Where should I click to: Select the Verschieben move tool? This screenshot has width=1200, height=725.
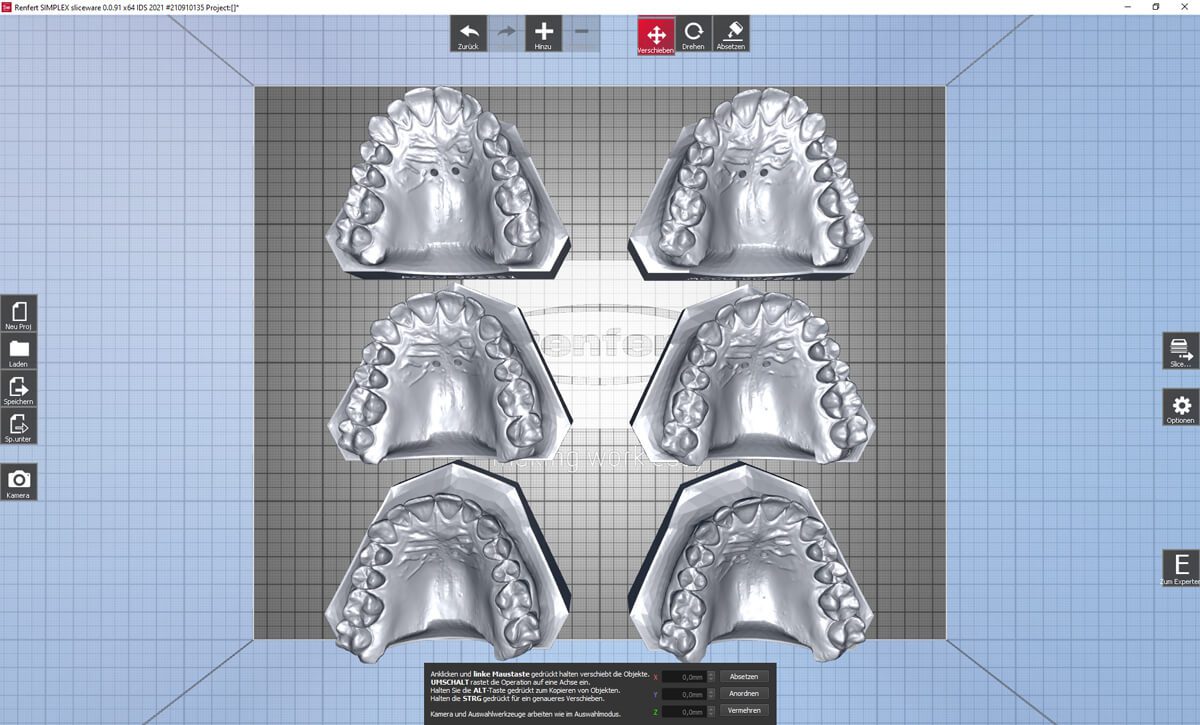(x=656, y=35)
